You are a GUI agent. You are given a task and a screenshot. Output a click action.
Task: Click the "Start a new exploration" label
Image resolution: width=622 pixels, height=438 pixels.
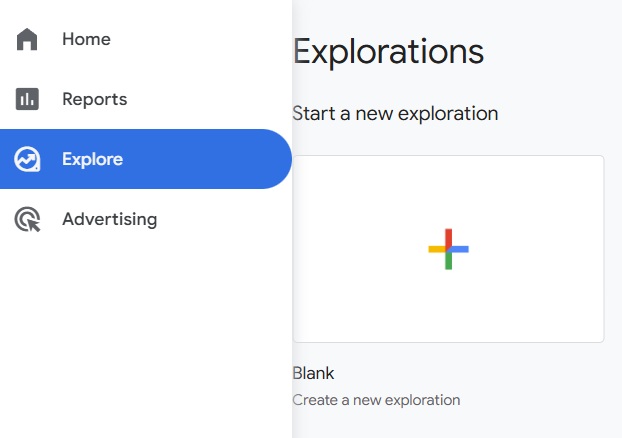pyautogui.click(x=395, y=114)
